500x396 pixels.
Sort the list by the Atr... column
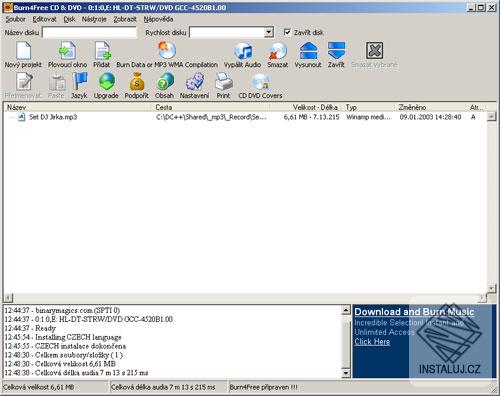pyautogui.click(x=477, y=107)
